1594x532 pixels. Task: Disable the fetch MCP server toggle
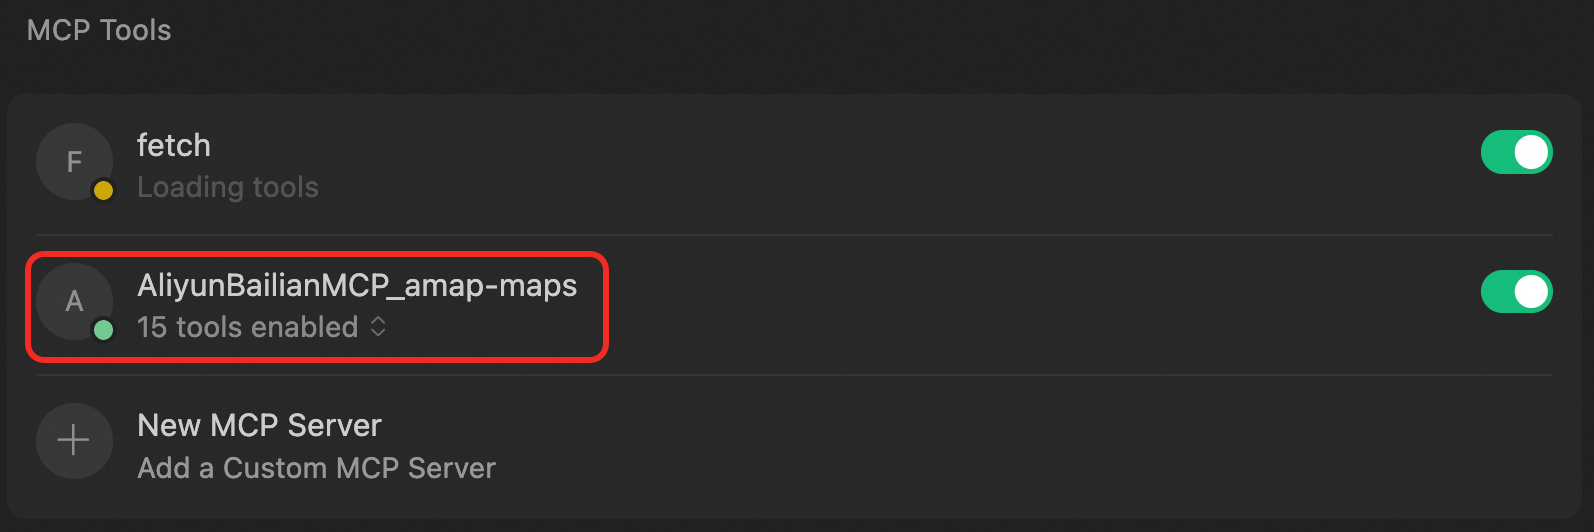coord(1516,152)
